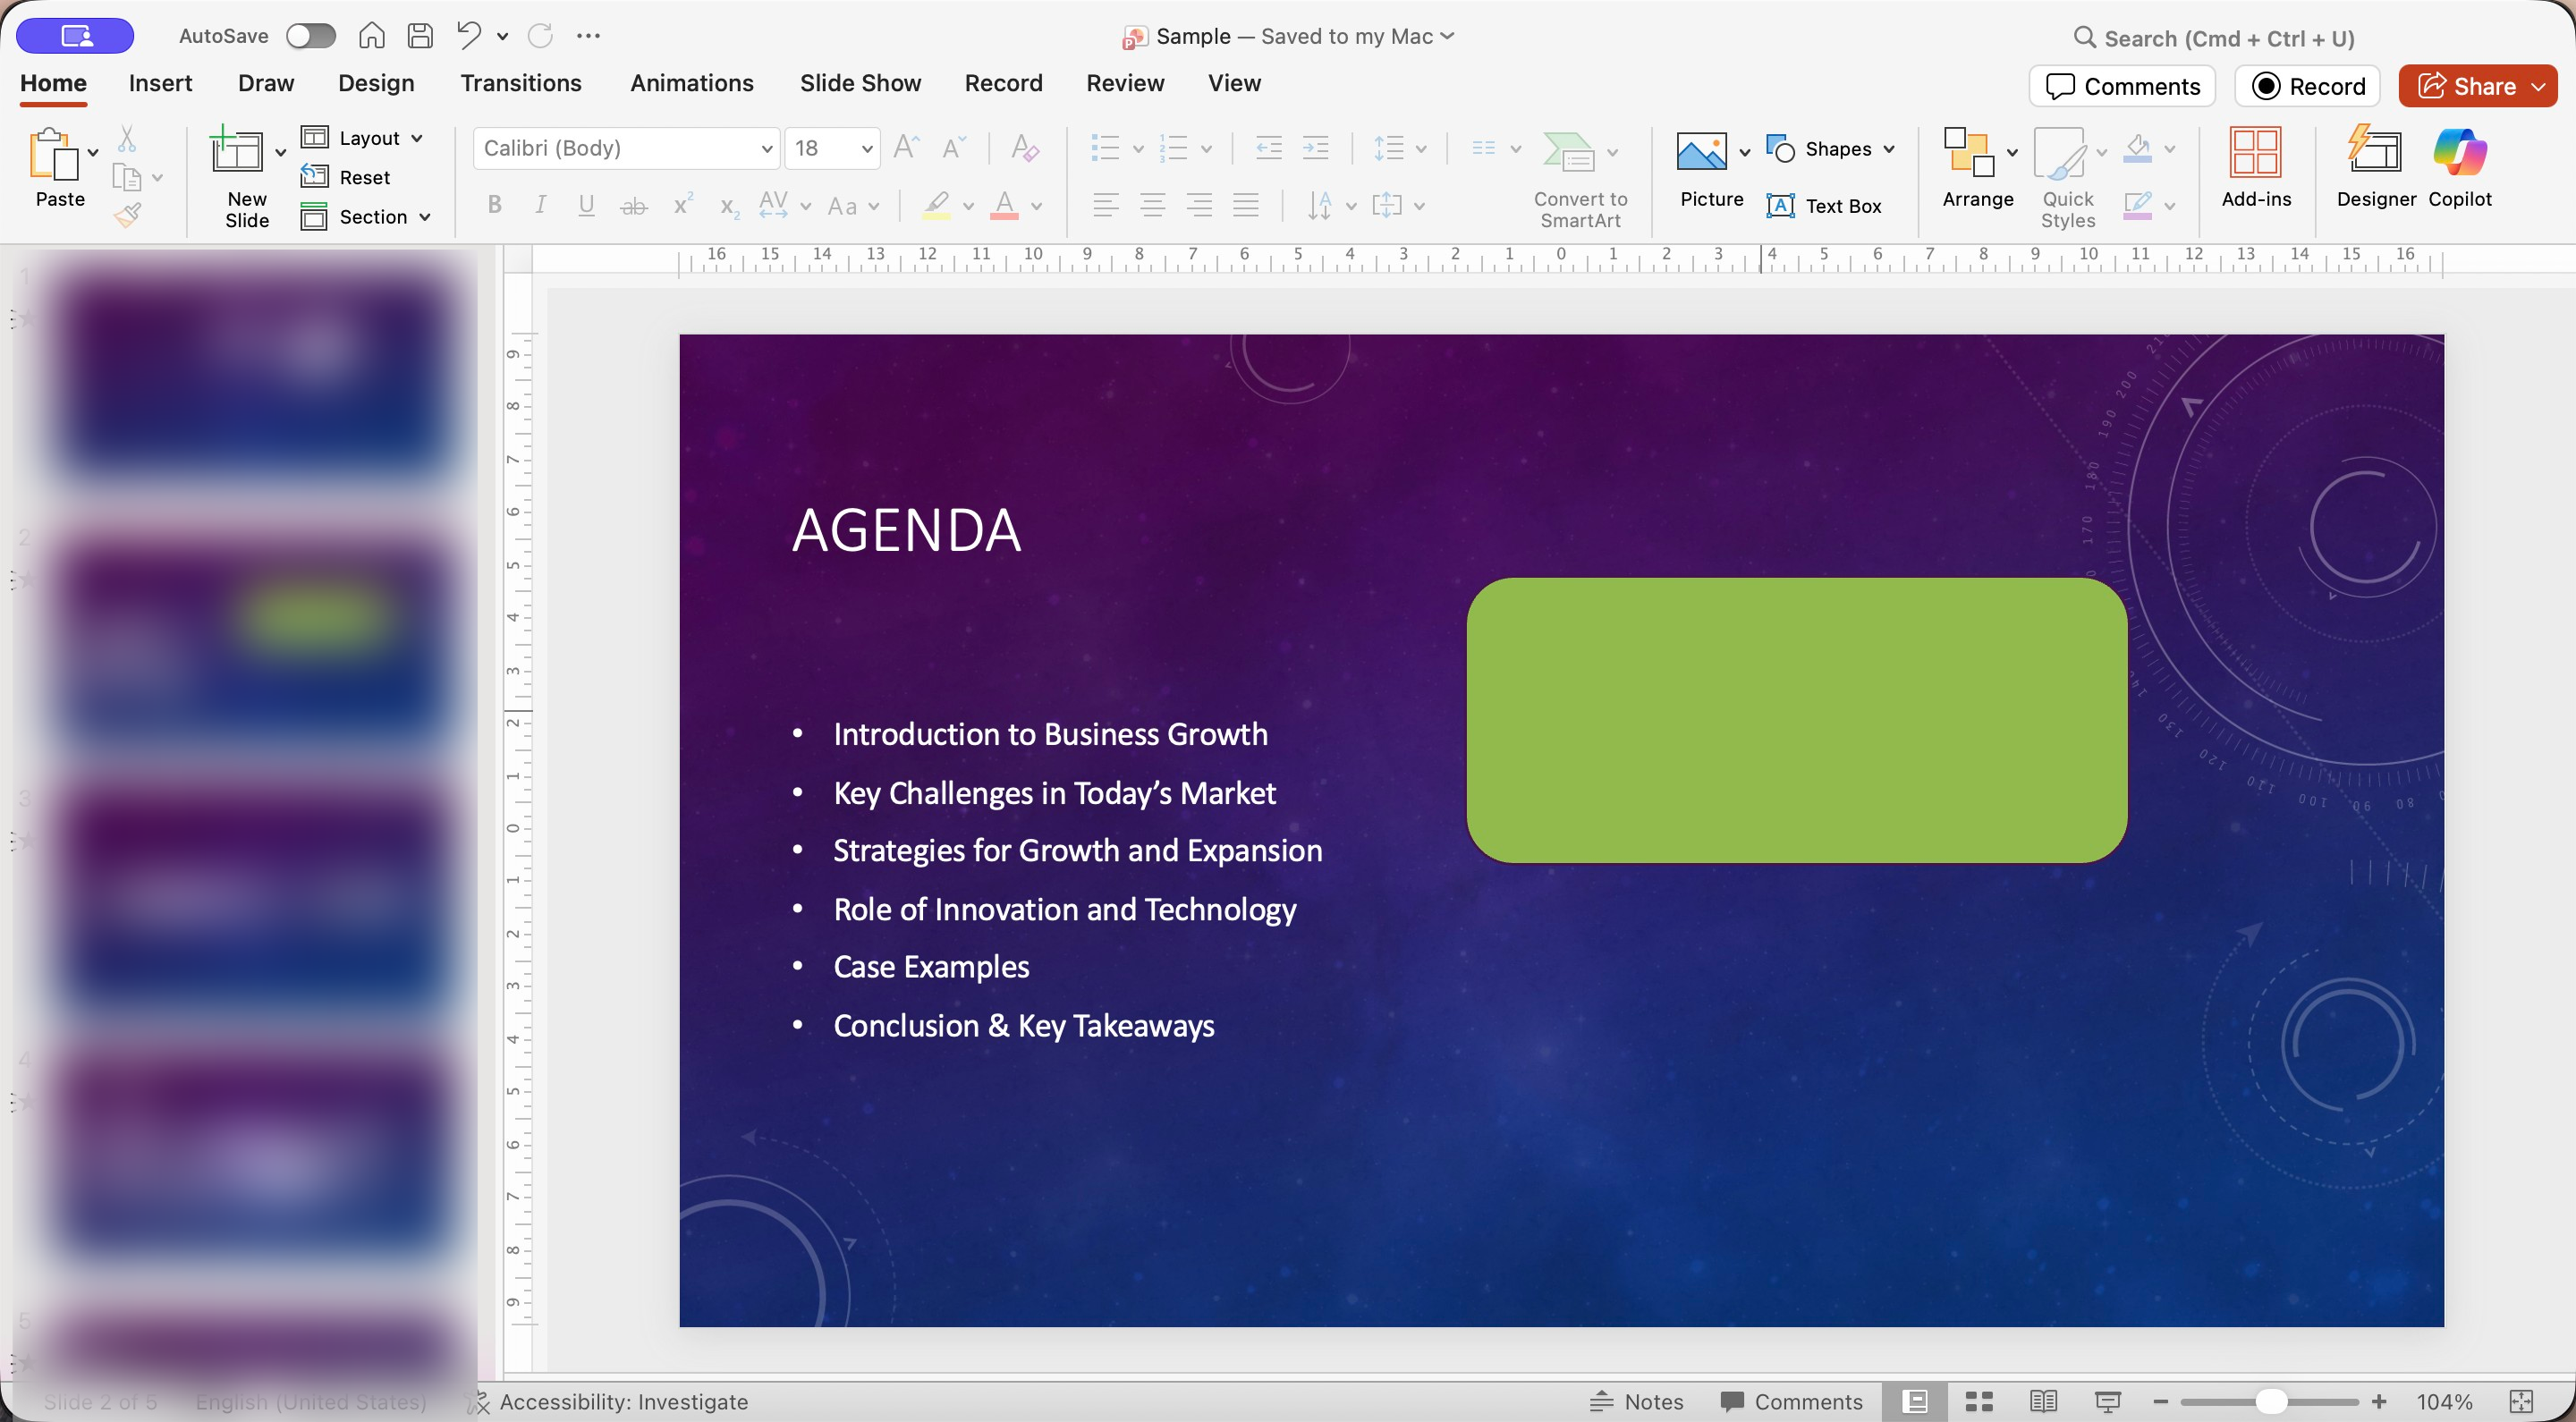Click the Convert to SmartArt icon
This screenshot has height=1422, width=2576.
click(1569, 152)
